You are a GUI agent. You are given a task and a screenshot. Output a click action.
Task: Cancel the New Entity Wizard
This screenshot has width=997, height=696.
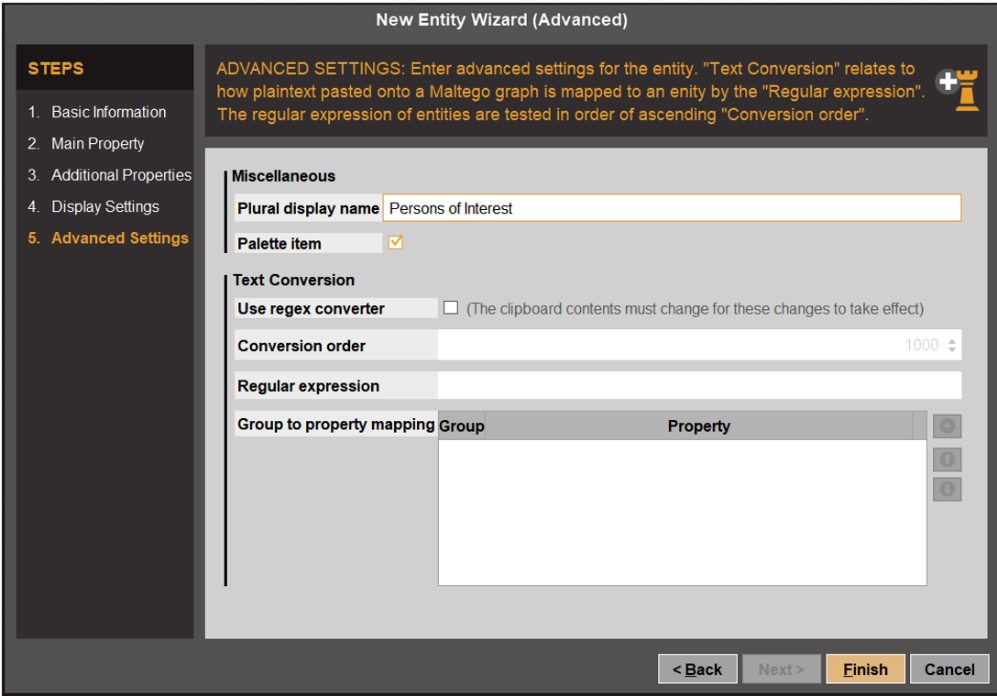pyautogui.click(x=949, y=669)
